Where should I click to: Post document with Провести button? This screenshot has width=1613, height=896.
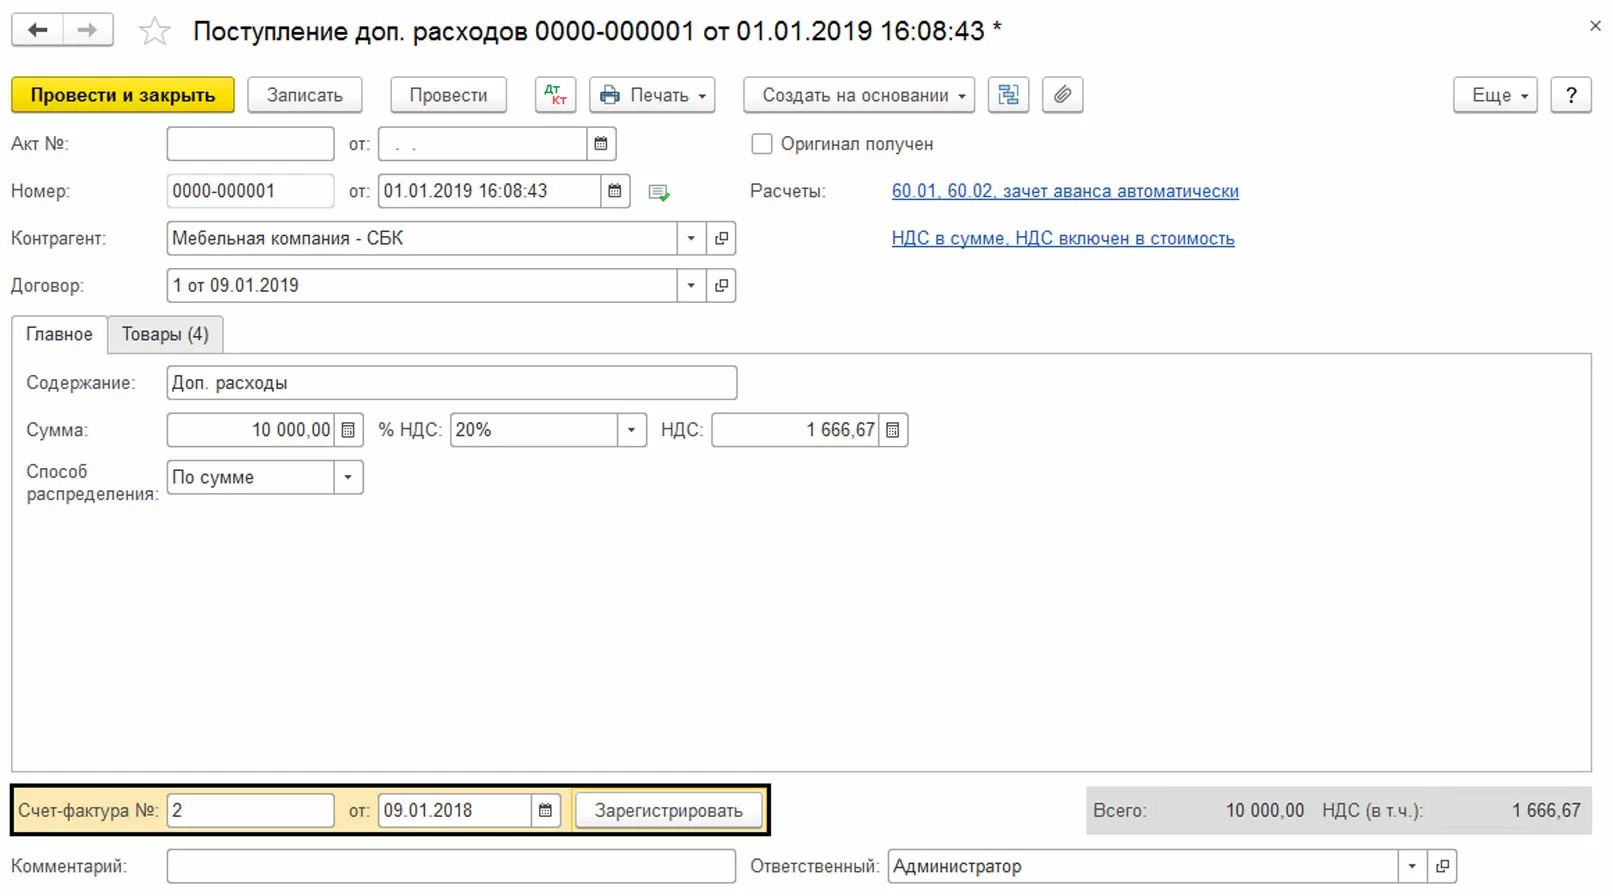click(x=448, y=95)
